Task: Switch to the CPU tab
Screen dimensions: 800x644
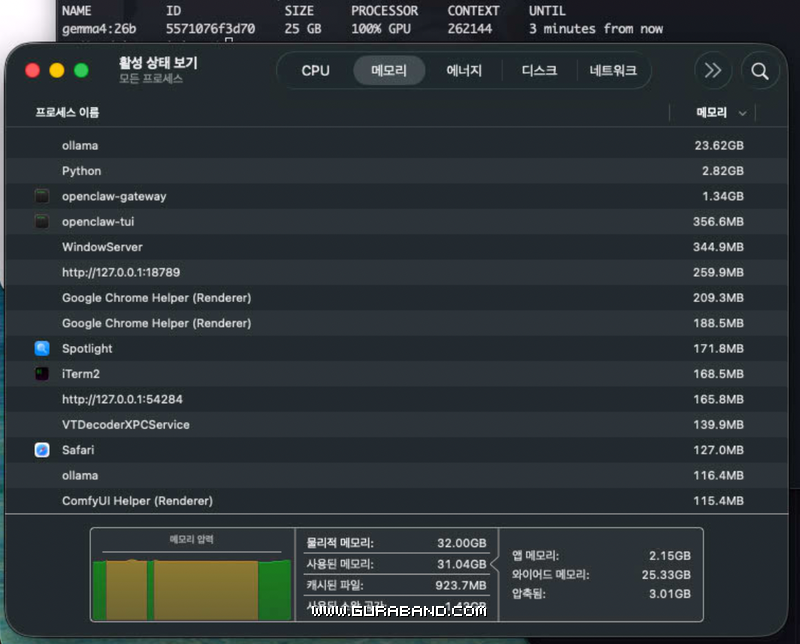Action: click(315, 71)
